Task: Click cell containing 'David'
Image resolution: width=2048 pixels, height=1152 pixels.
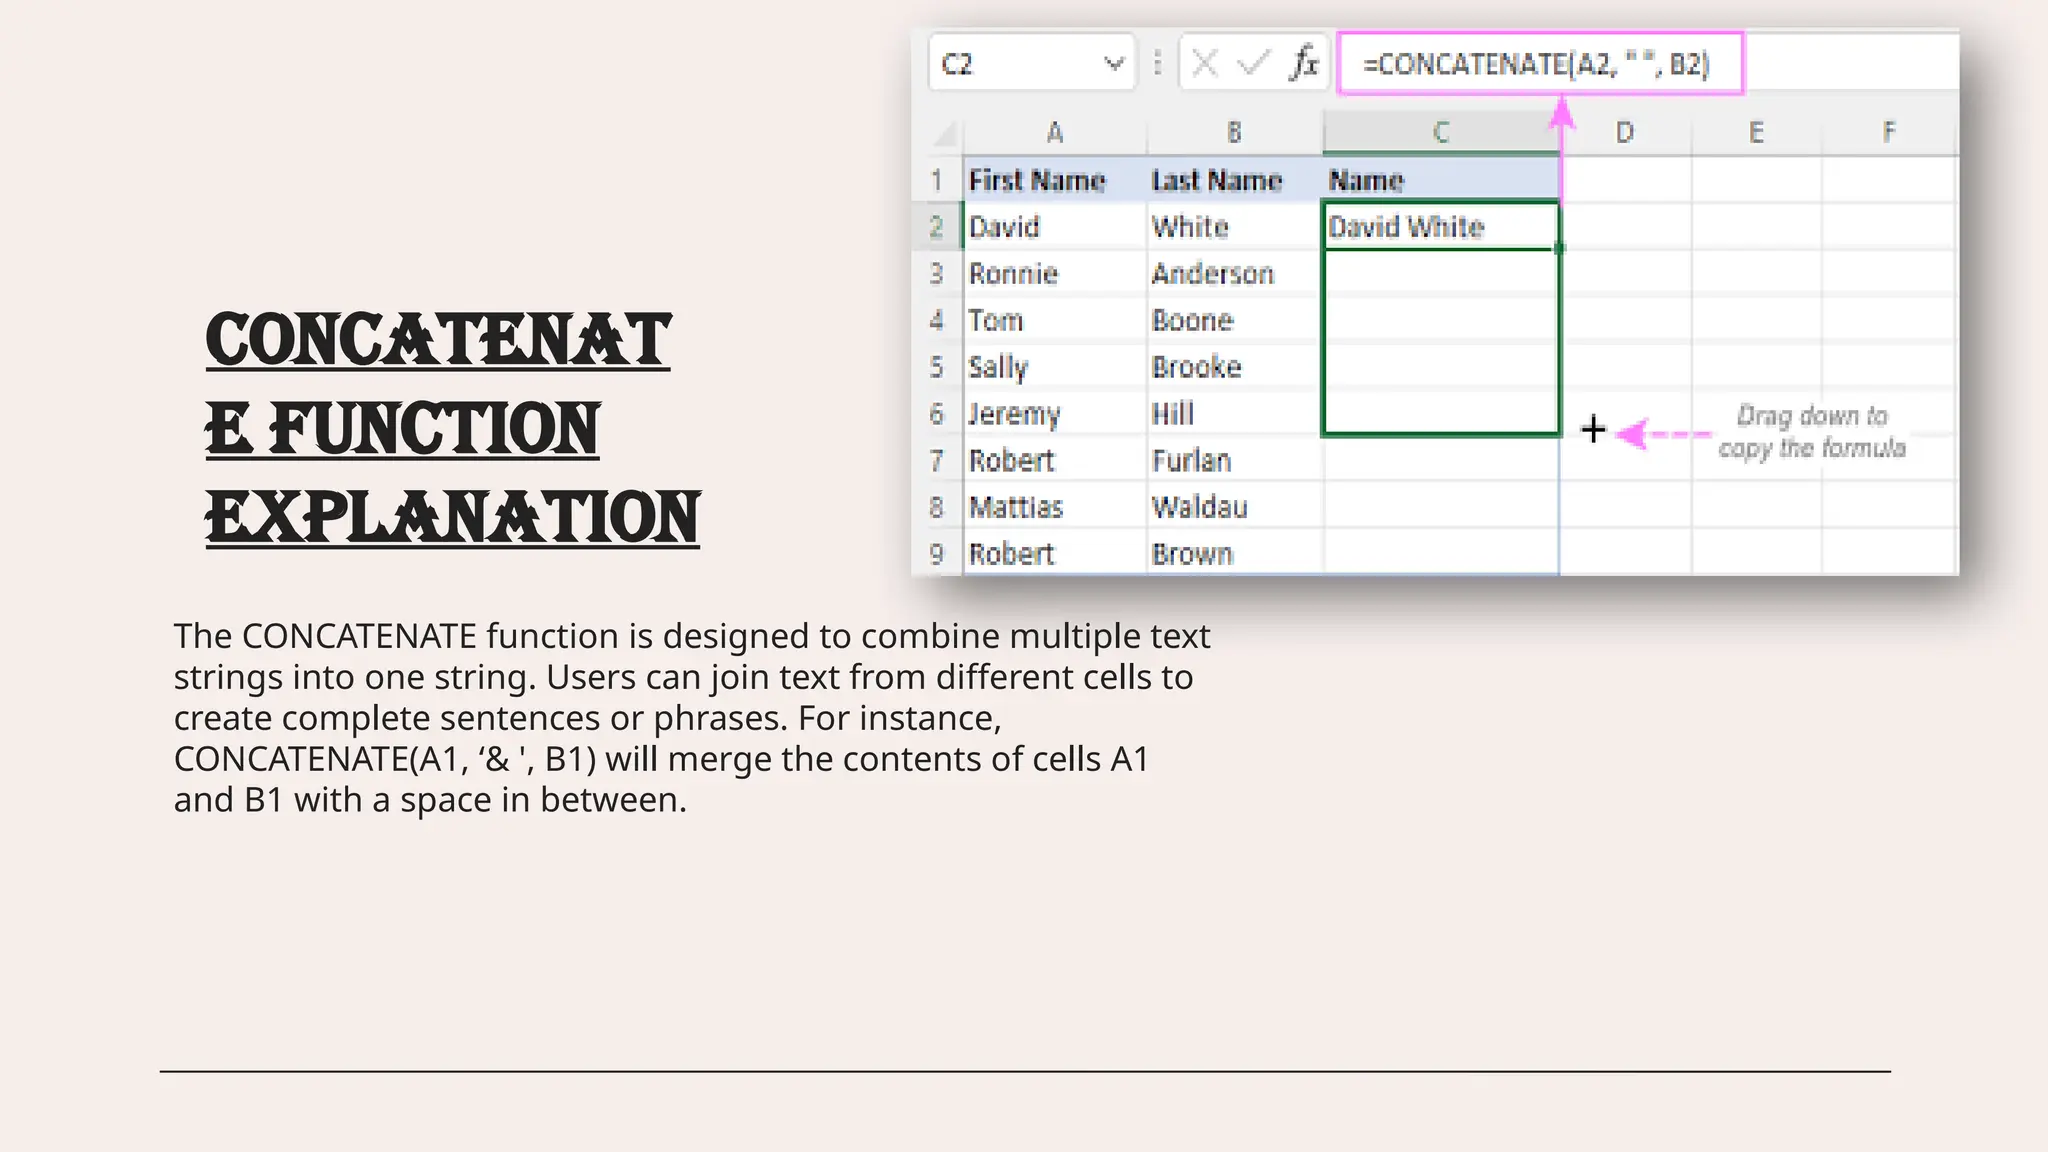Action: (x=1055, y=227)
